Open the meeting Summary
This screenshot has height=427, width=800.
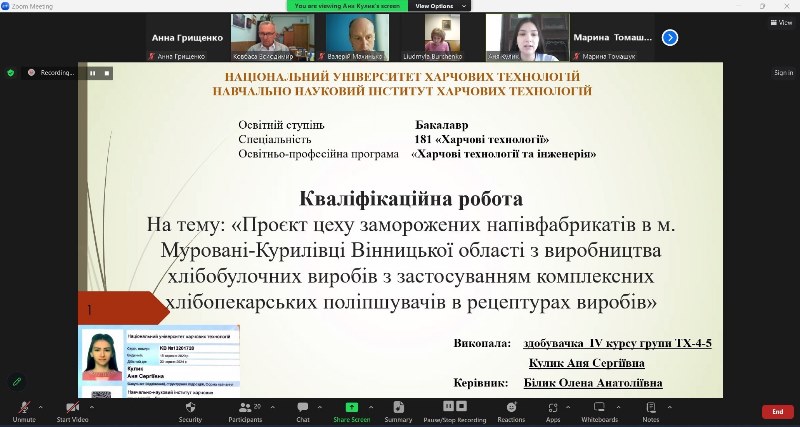tap(398, 411)
